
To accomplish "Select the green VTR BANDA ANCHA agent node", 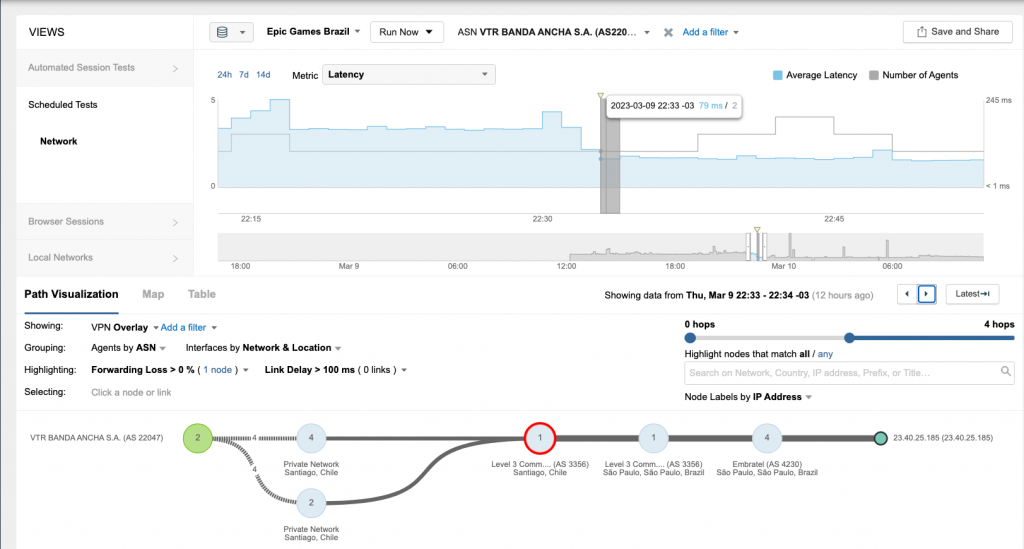I will (197, 437).
